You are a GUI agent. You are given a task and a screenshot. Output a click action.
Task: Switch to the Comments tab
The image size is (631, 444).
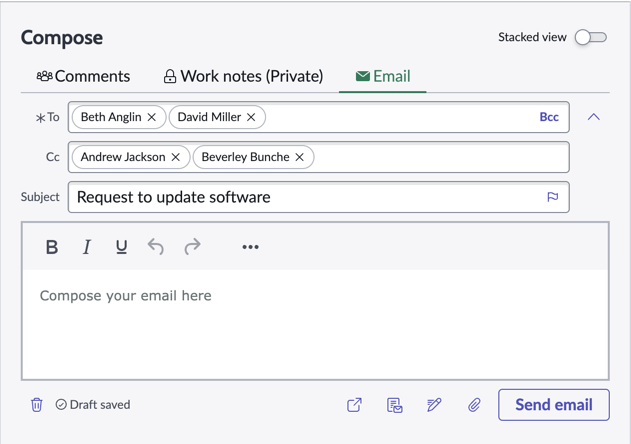click(x=83, y=76)
